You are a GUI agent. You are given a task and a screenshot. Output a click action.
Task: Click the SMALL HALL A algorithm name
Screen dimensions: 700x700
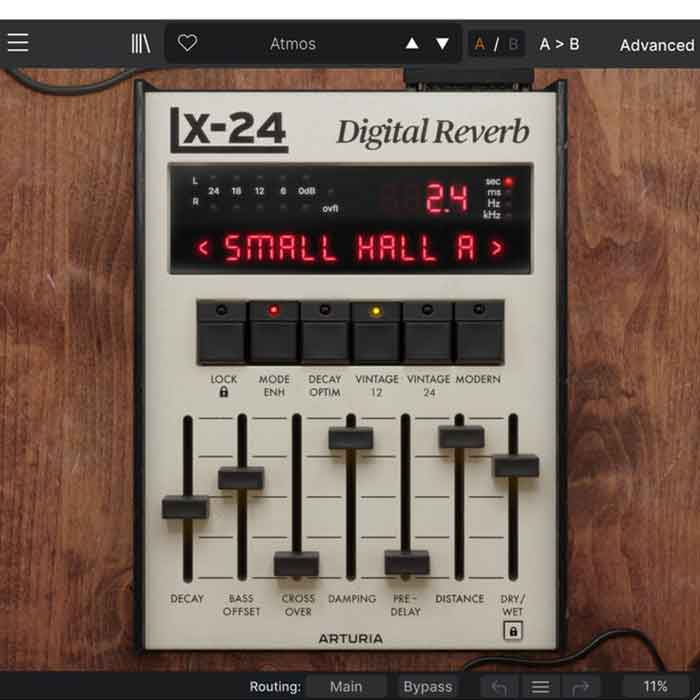(x=350, y=248)
